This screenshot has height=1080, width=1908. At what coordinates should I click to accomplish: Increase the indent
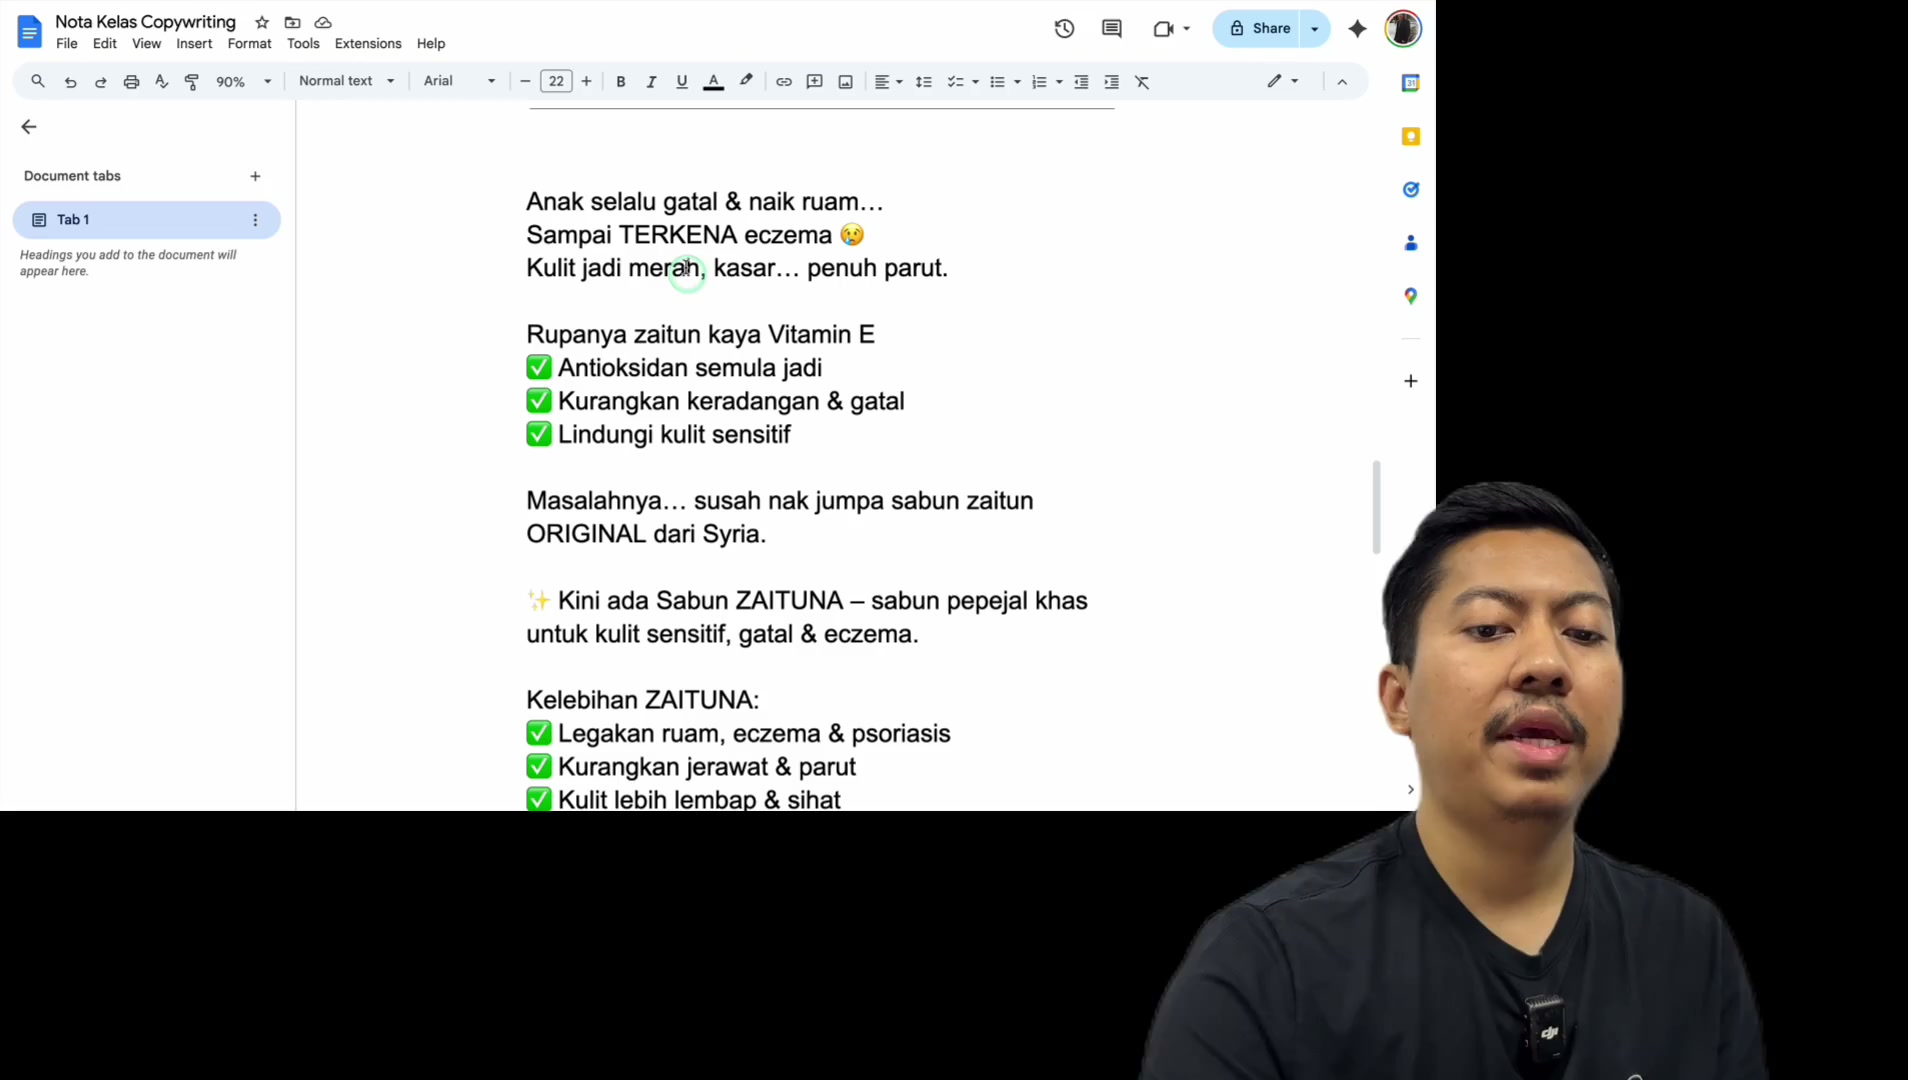pyautogui.click(x=1112, y=82)
